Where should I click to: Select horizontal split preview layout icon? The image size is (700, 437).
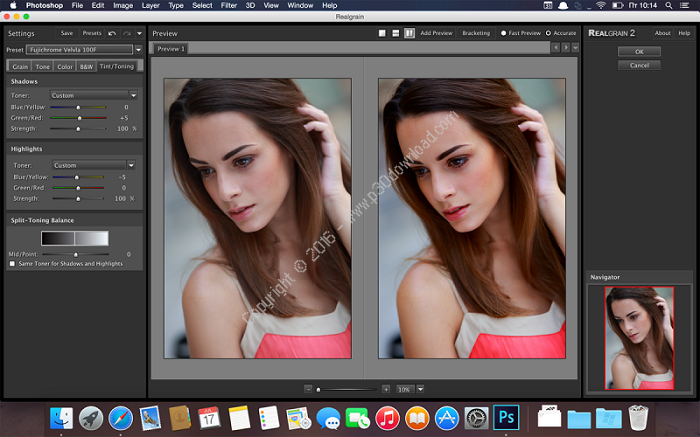point(396,33)
